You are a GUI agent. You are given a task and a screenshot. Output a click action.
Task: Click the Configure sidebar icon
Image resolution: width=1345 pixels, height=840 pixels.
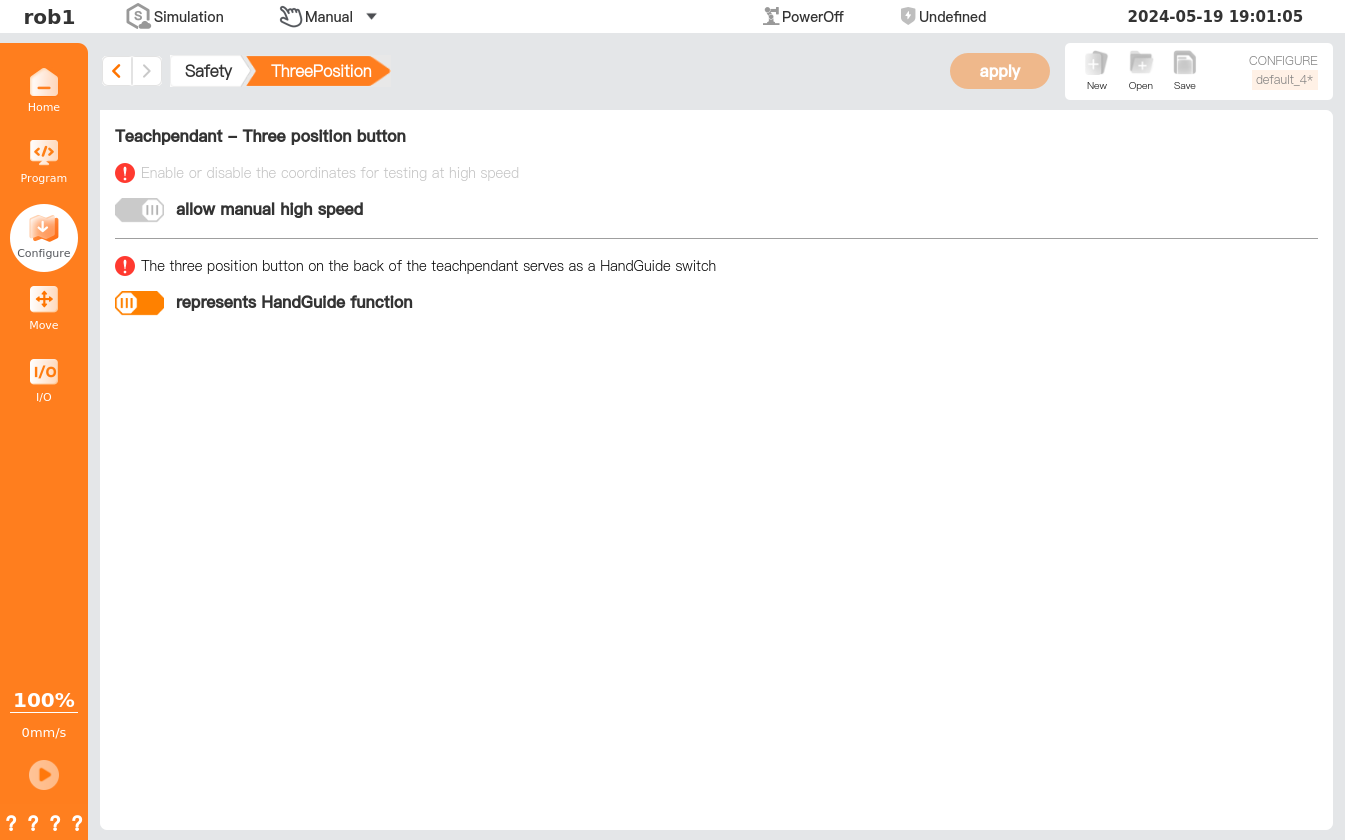[43, 237]
